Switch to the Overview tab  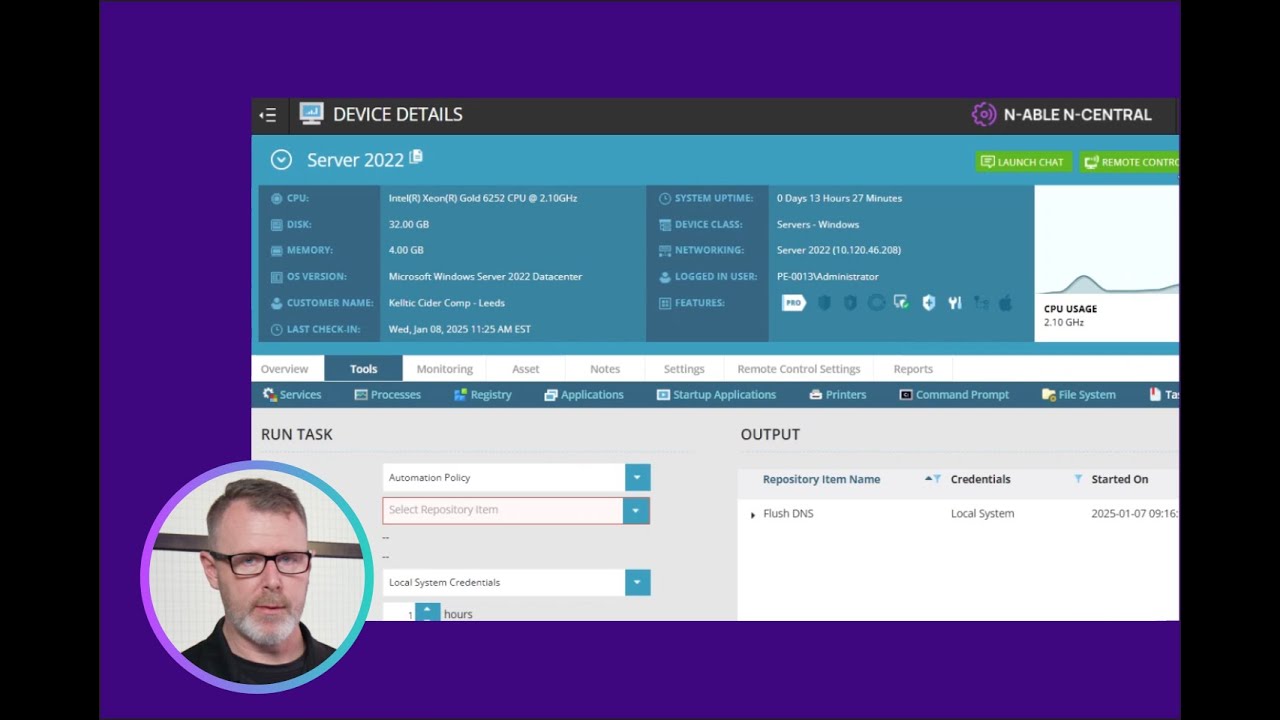click(x=285, y=369)
